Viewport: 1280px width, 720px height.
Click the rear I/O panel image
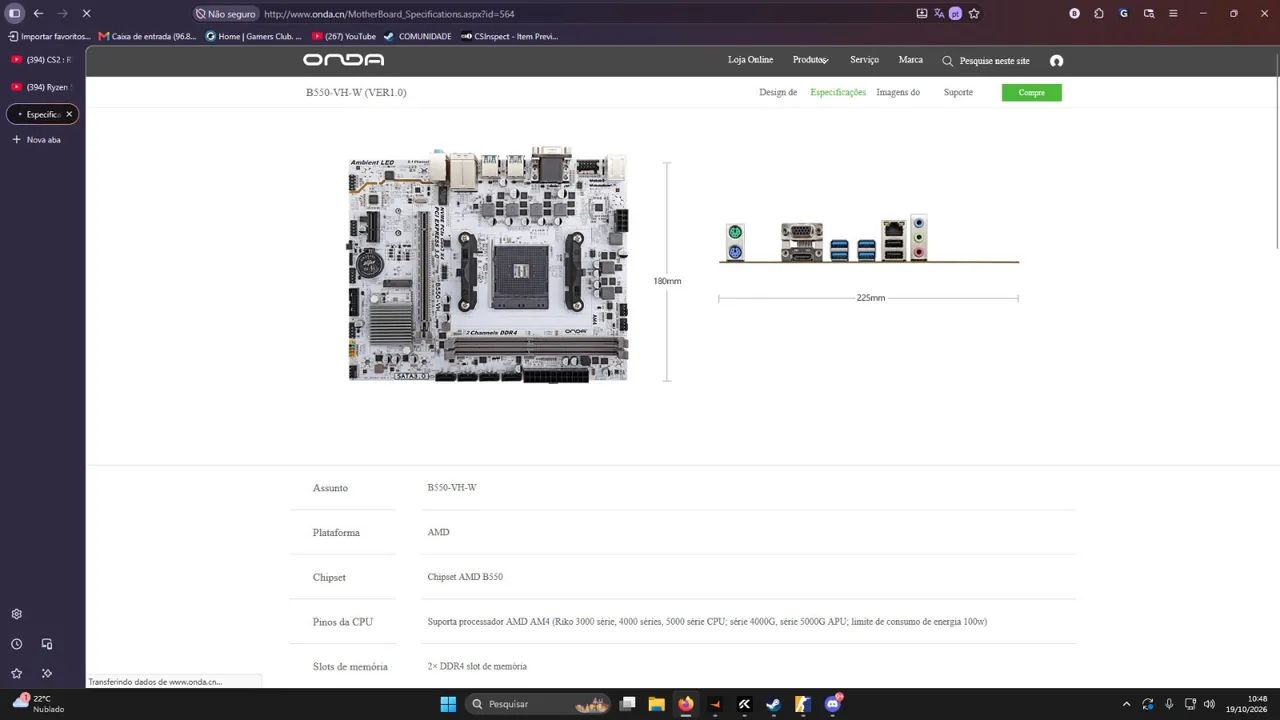(x=868, y=240)
